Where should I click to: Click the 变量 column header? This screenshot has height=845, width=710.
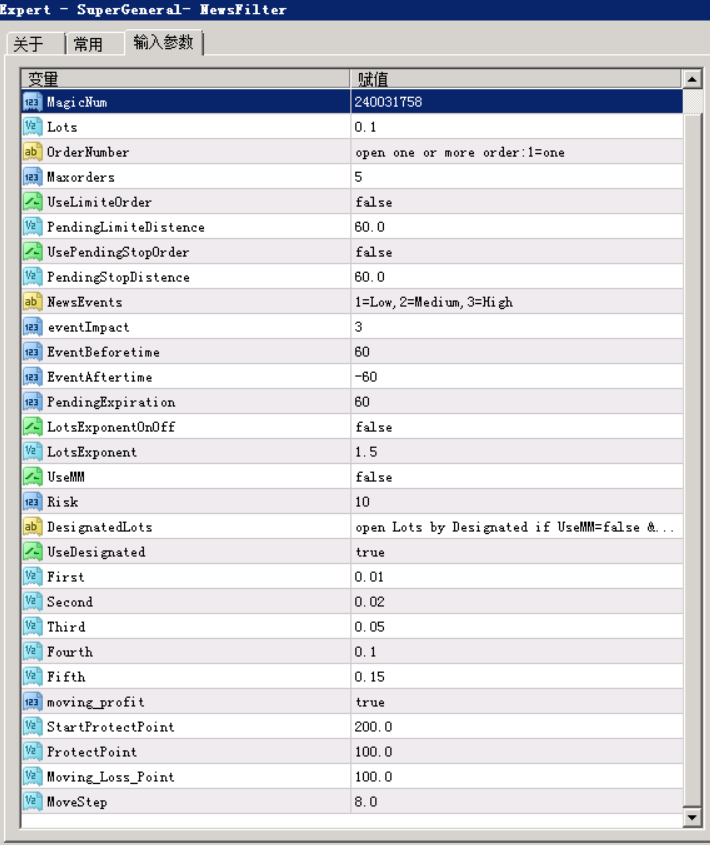click(185, 79)
